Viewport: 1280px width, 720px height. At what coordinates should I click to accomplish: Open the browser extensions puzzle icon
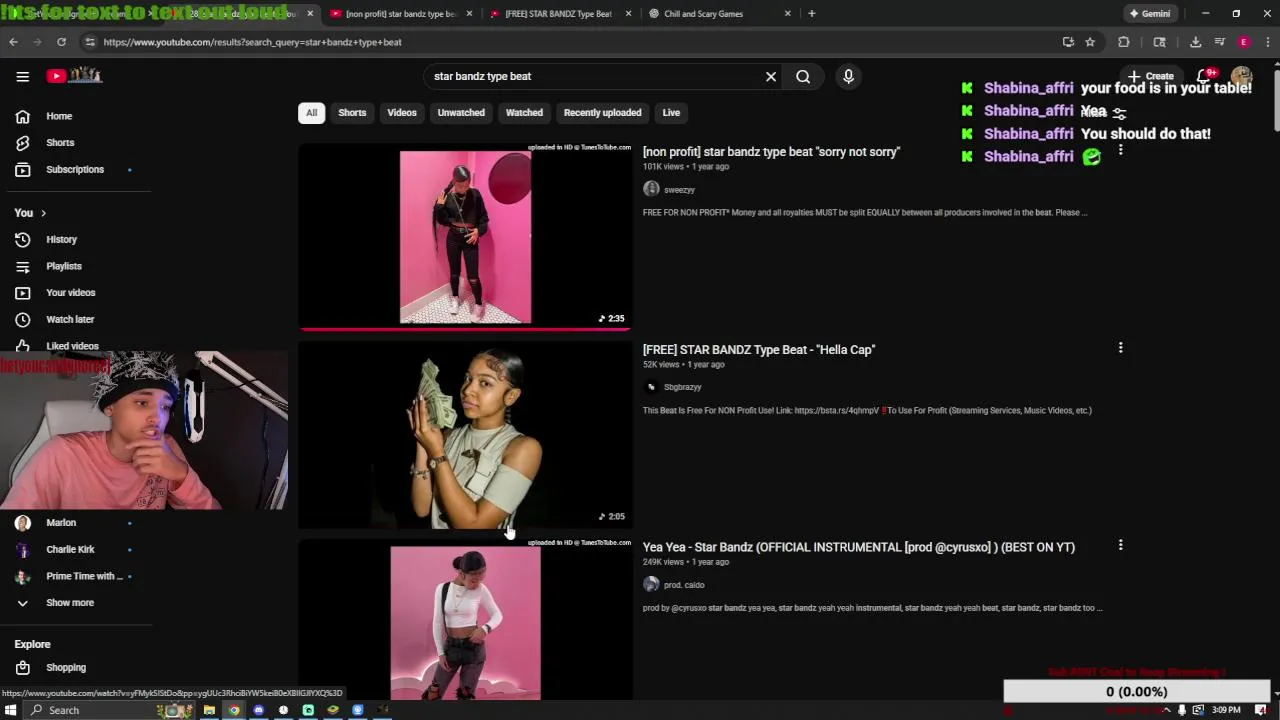tap(1124, 42)
